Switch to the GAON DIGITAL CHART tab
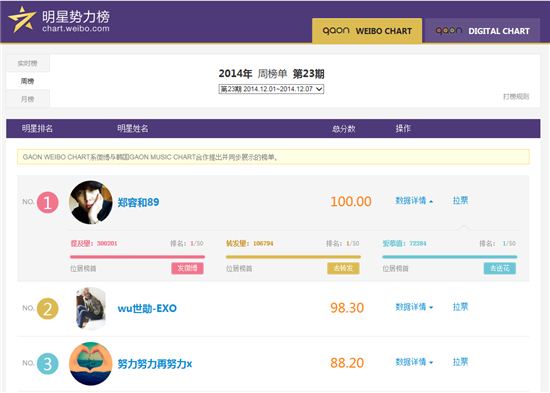 [482, 31]
